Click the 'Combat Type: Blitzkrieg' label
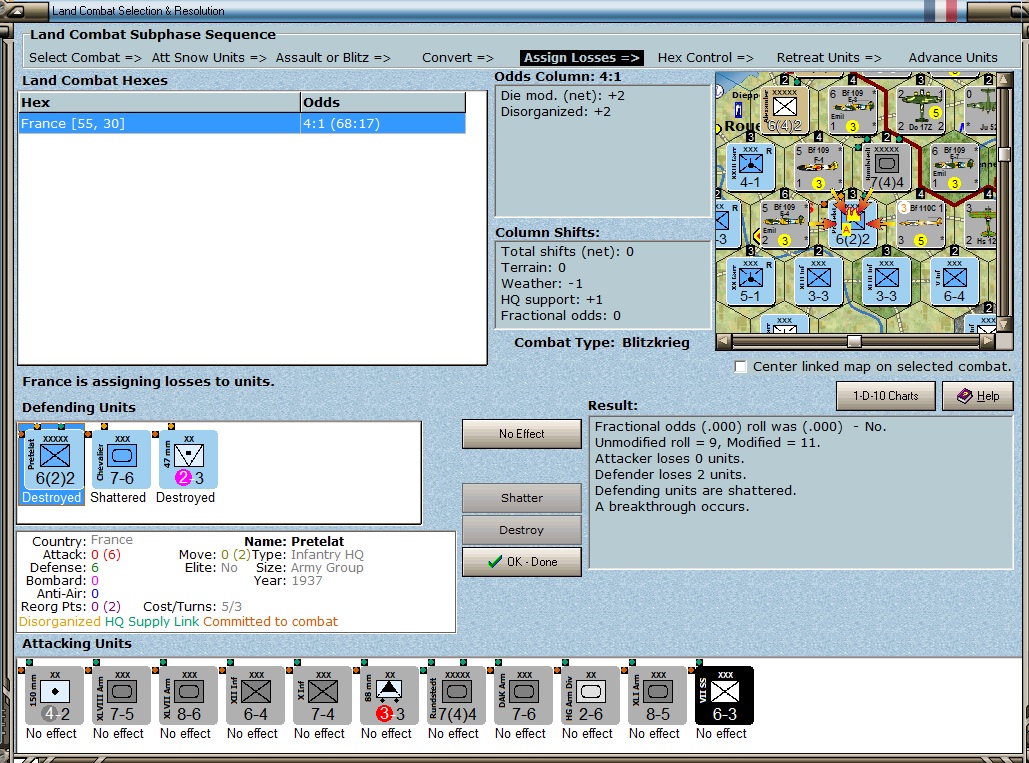 pos(602,342)
